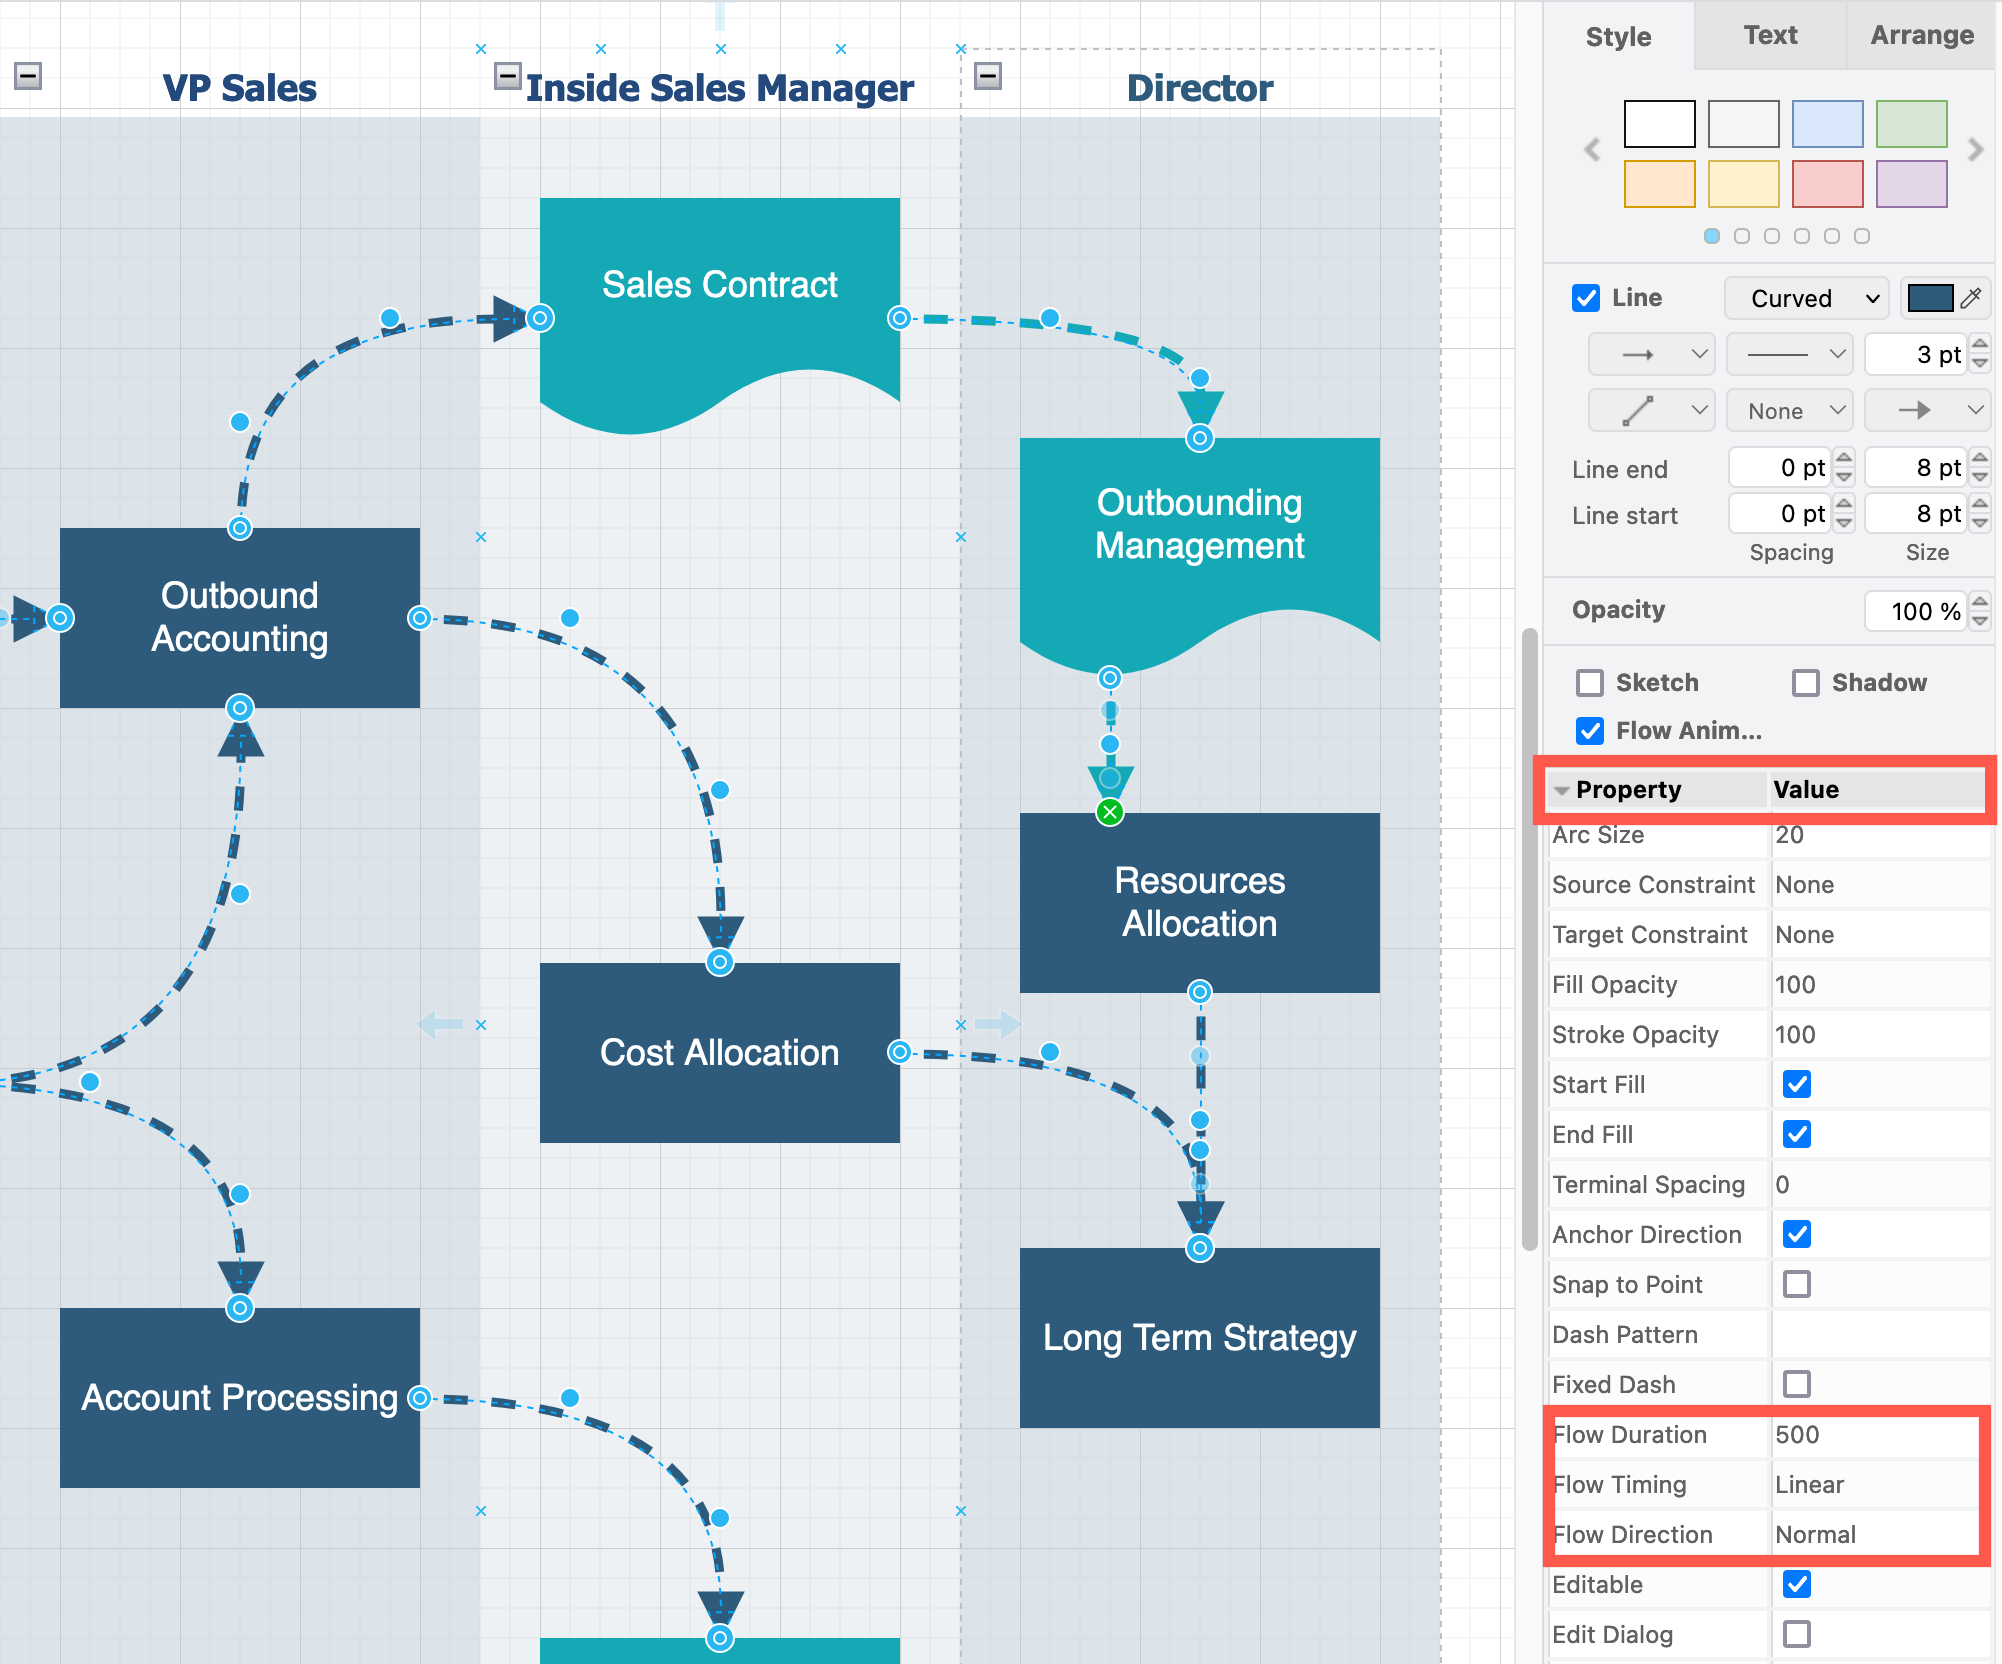The width and height of the screenshot is (2002, 1664).
Task: Collapse the Inside Sales Manager lane
Action: tap(508, 74)
